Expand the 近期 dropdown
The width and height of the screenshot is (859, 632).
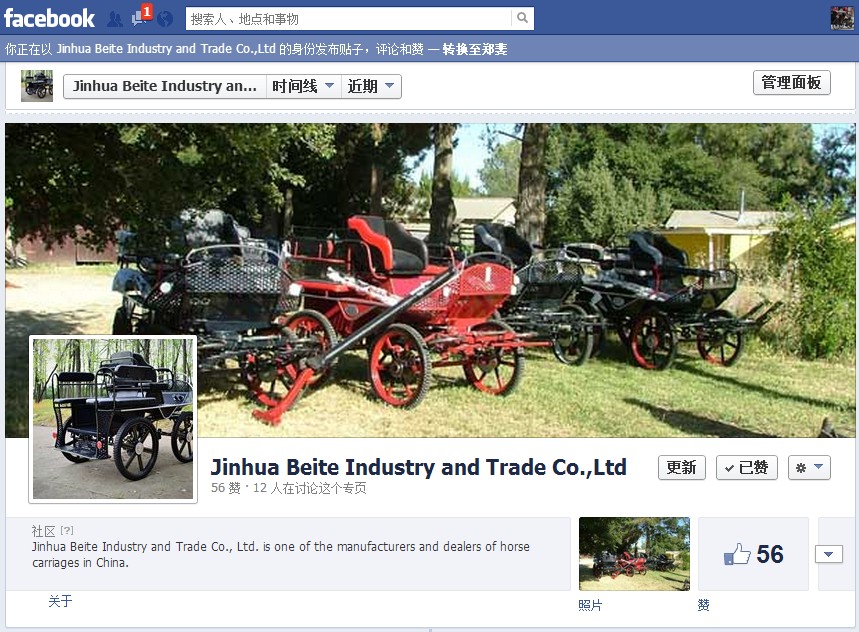(x=371, y=86)
